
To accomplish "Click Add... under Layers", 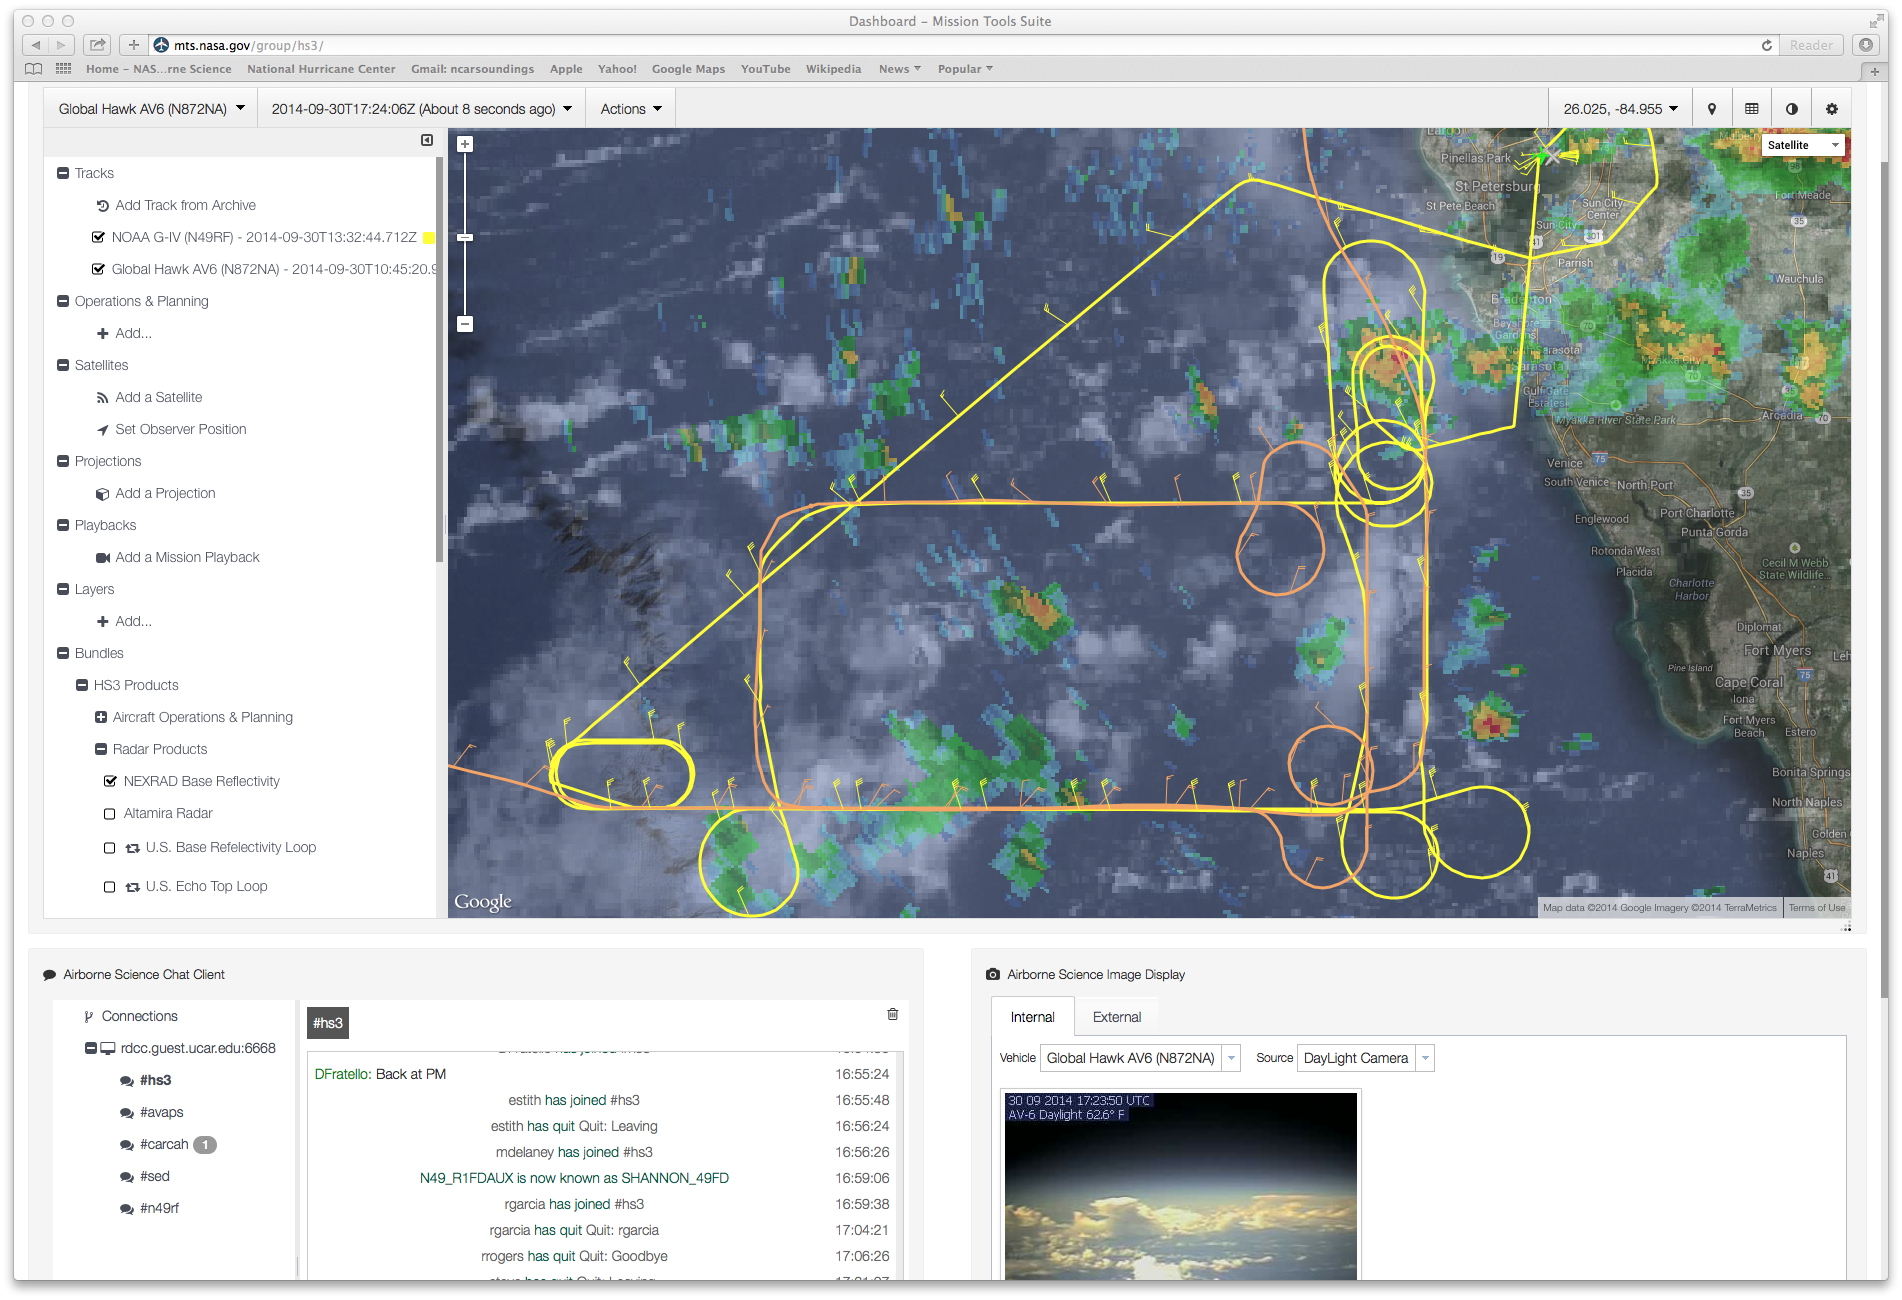I will click(x=124, y=621).
